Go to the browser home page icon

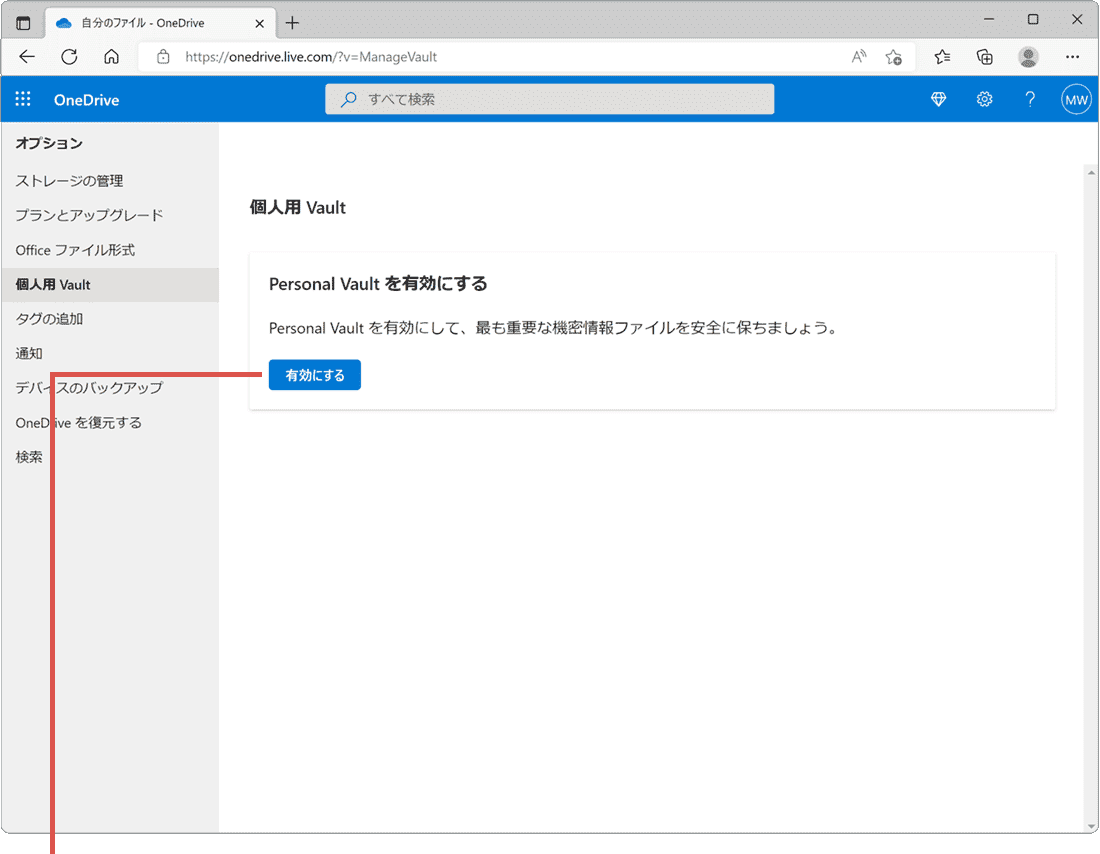pyautogui.click(x=112, y=57)
